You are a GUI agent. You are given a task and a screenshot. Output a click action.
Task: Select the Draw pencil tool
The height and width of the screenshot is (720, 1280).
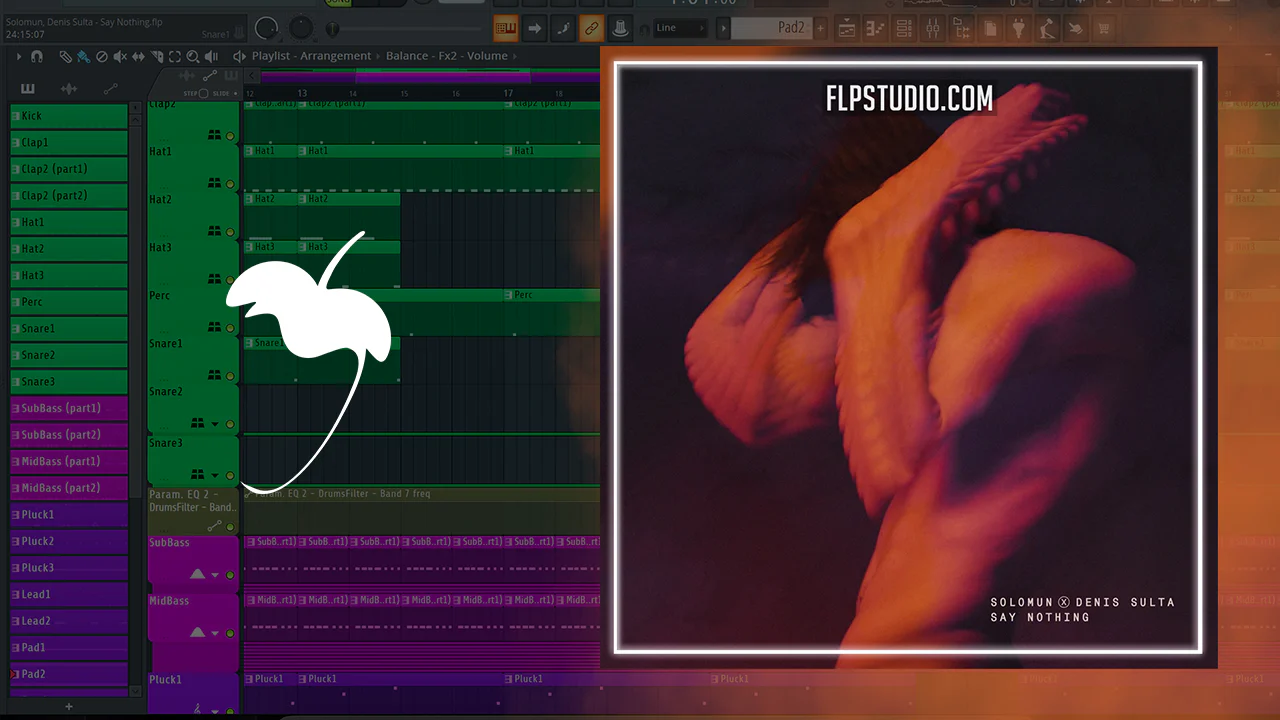(65, 57)
